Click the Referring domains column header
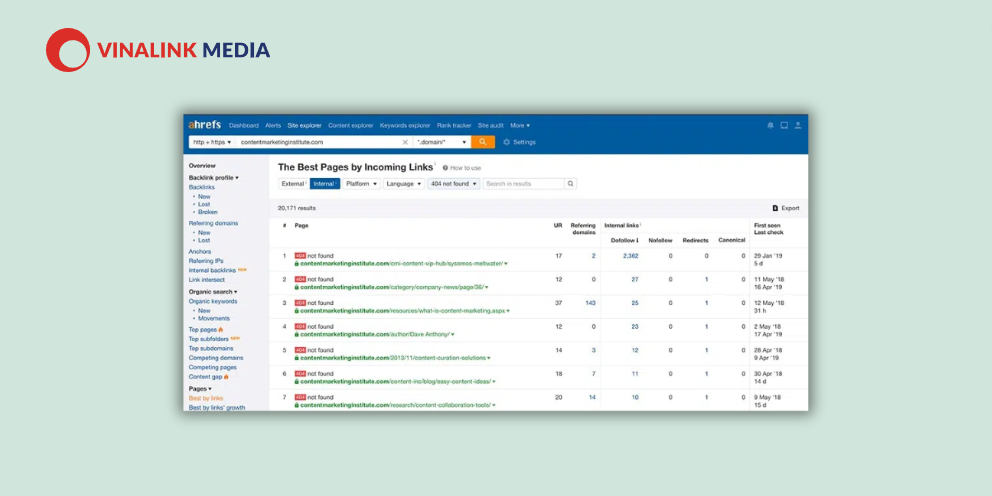992x496 pixels. (x=583, y=228)
